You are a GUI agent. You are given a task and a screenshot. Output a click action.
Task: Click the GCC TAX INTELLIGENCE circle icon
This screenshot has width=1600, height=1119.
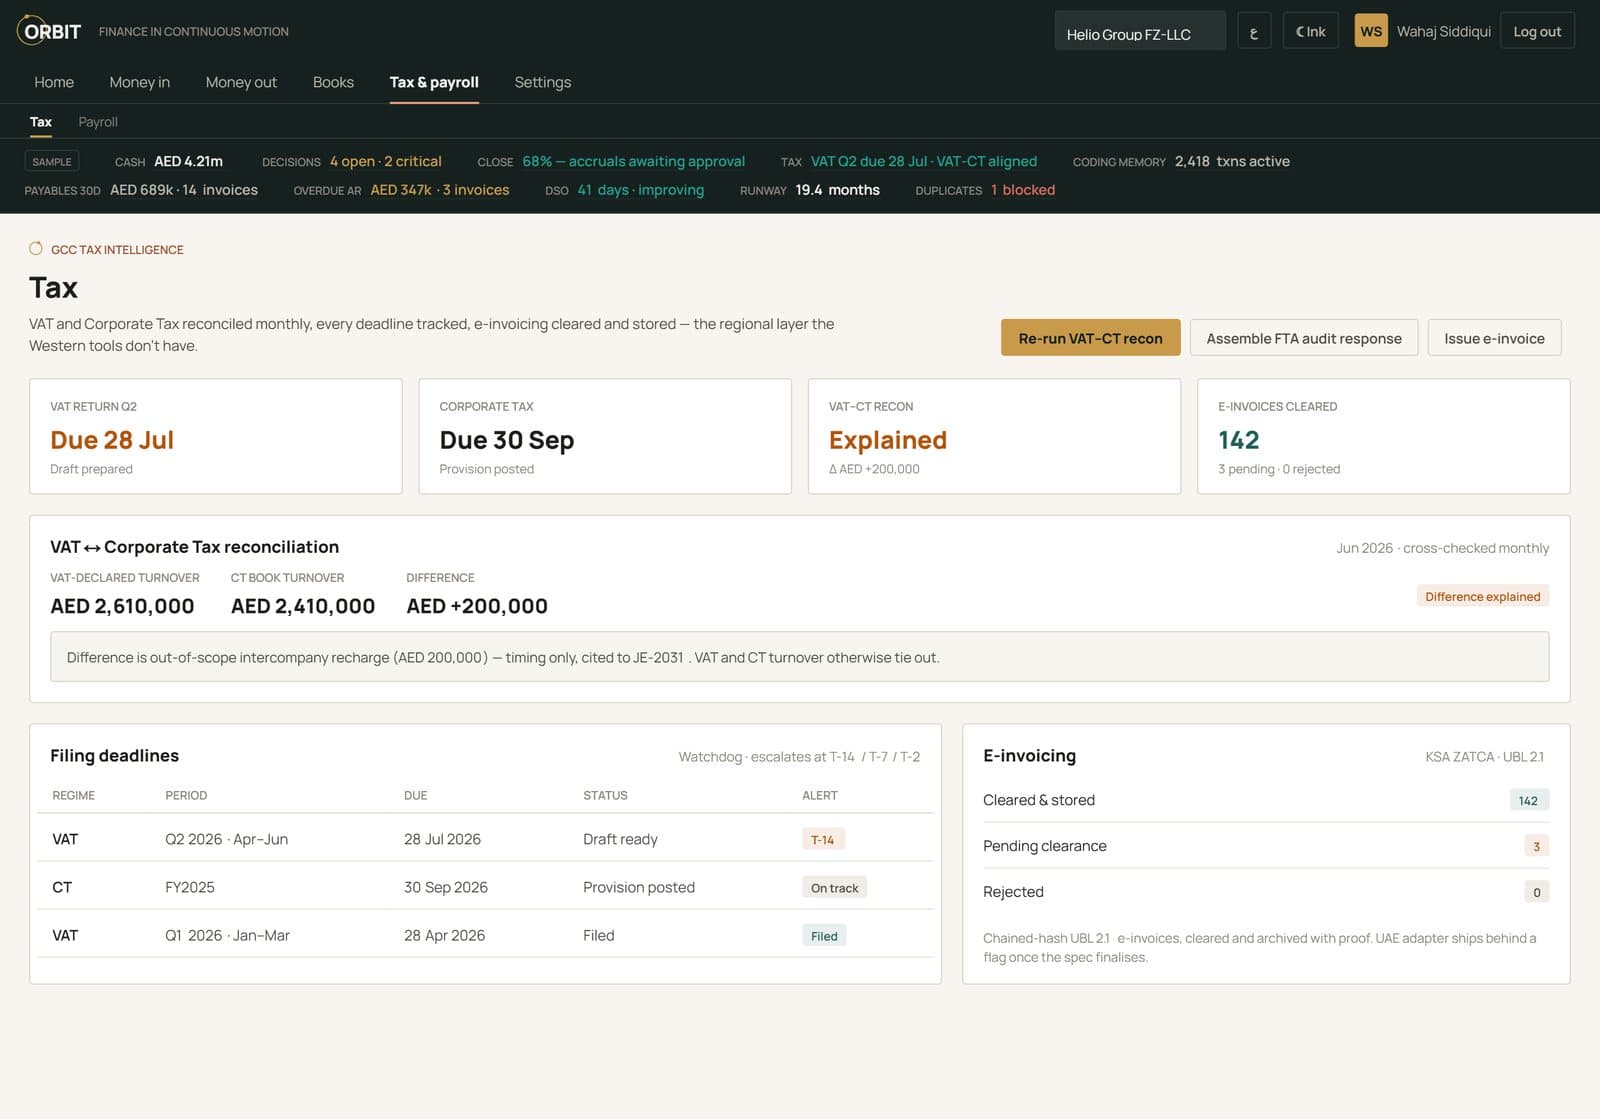(36, 249)
